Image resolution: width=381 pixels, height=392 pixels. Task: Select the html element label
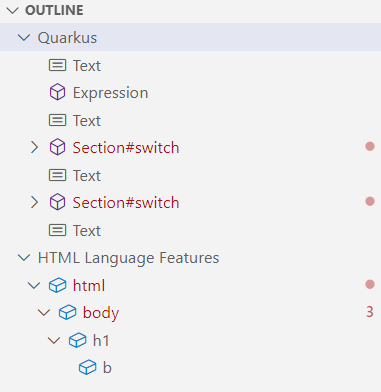coord(89,286)
